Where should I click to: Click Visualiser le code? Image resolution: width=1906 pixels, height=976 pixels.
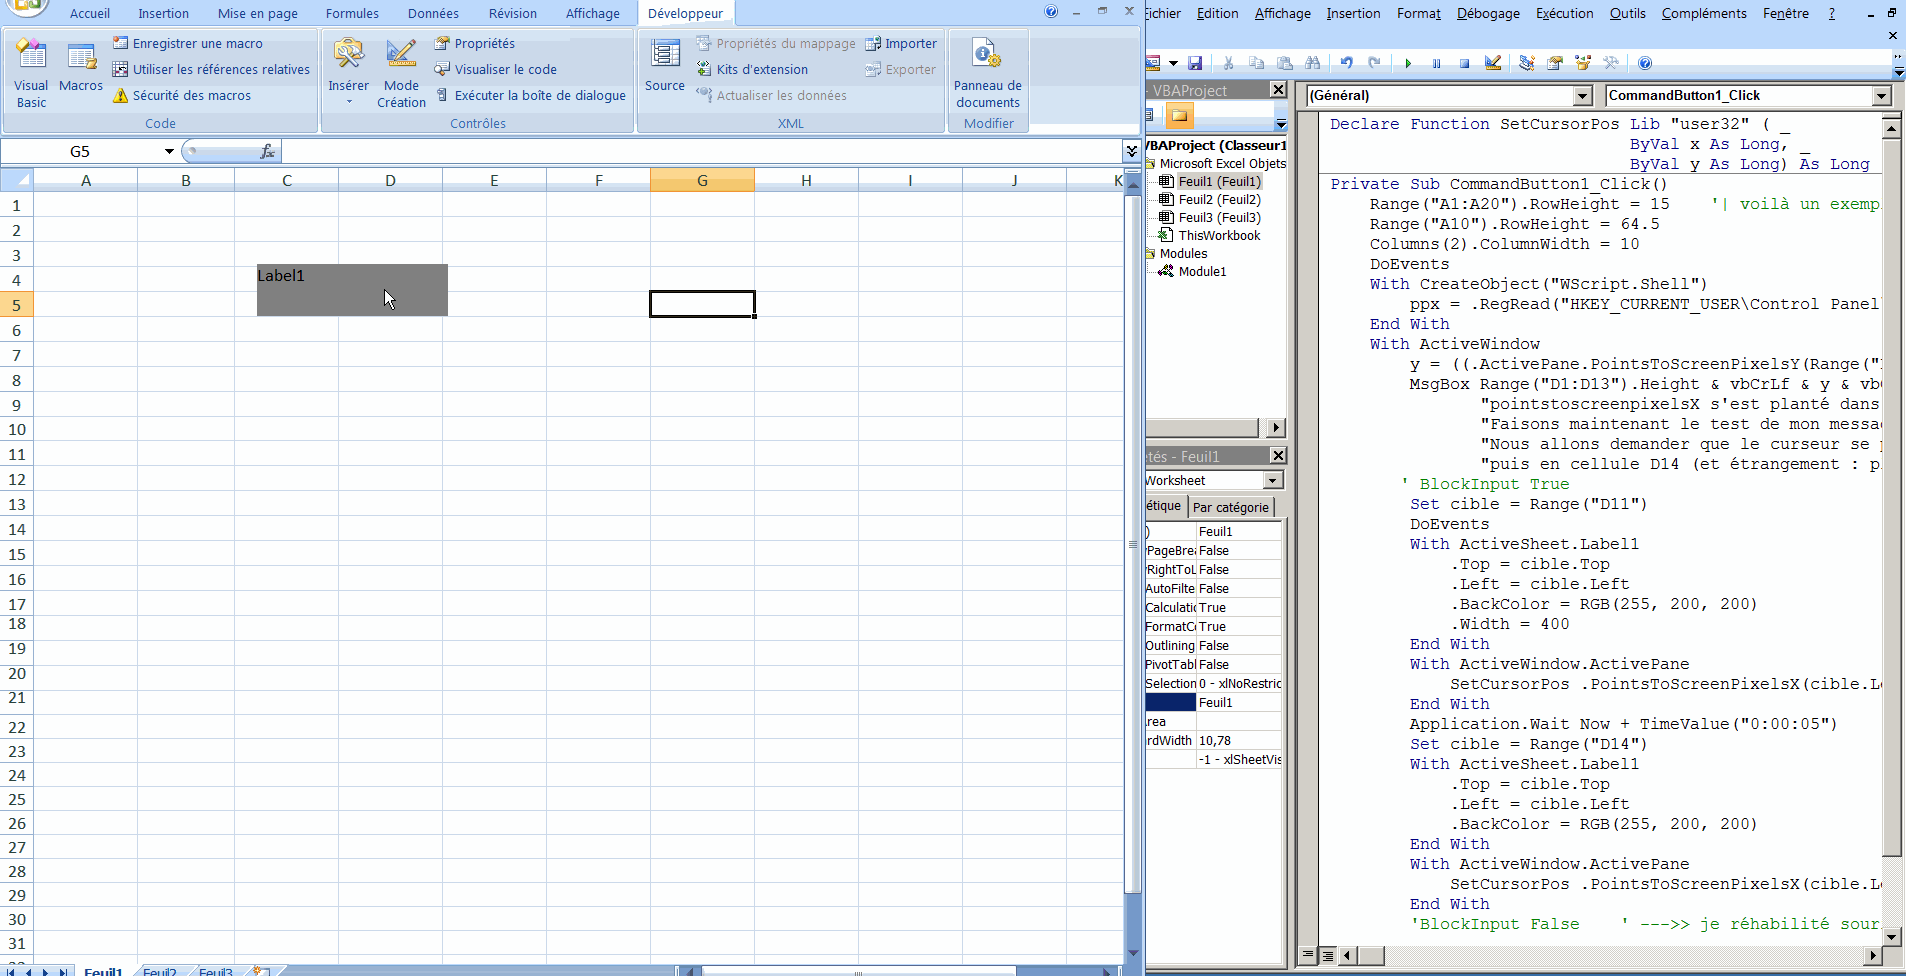(x=495, y=69)
